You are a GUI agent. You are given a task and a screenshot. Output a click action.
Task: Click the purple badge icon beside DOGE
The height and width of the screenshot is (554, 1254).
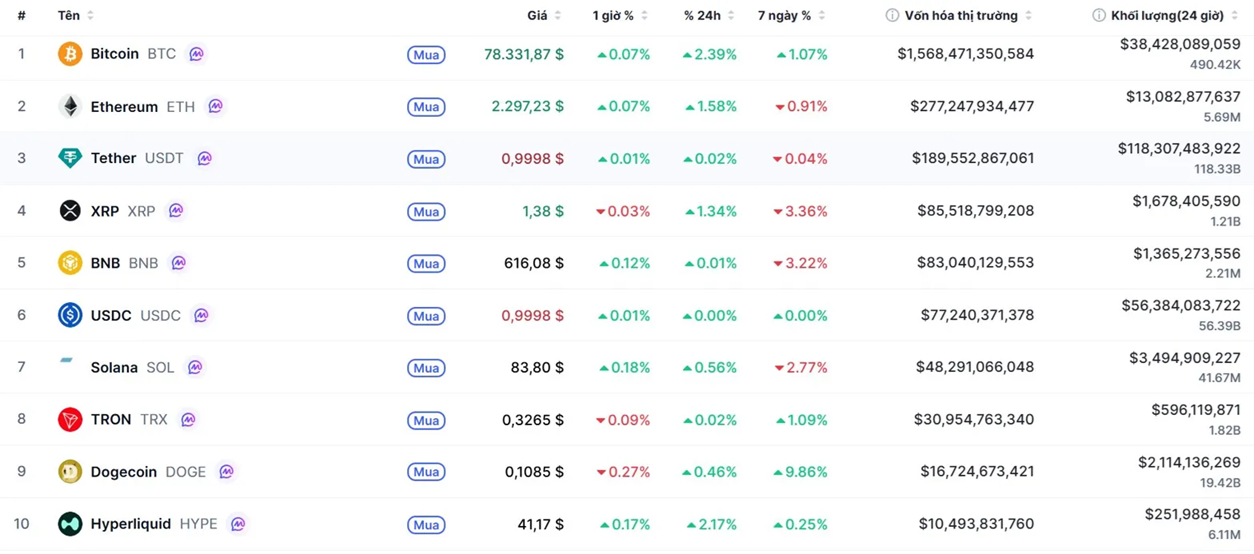click(227, 472)
